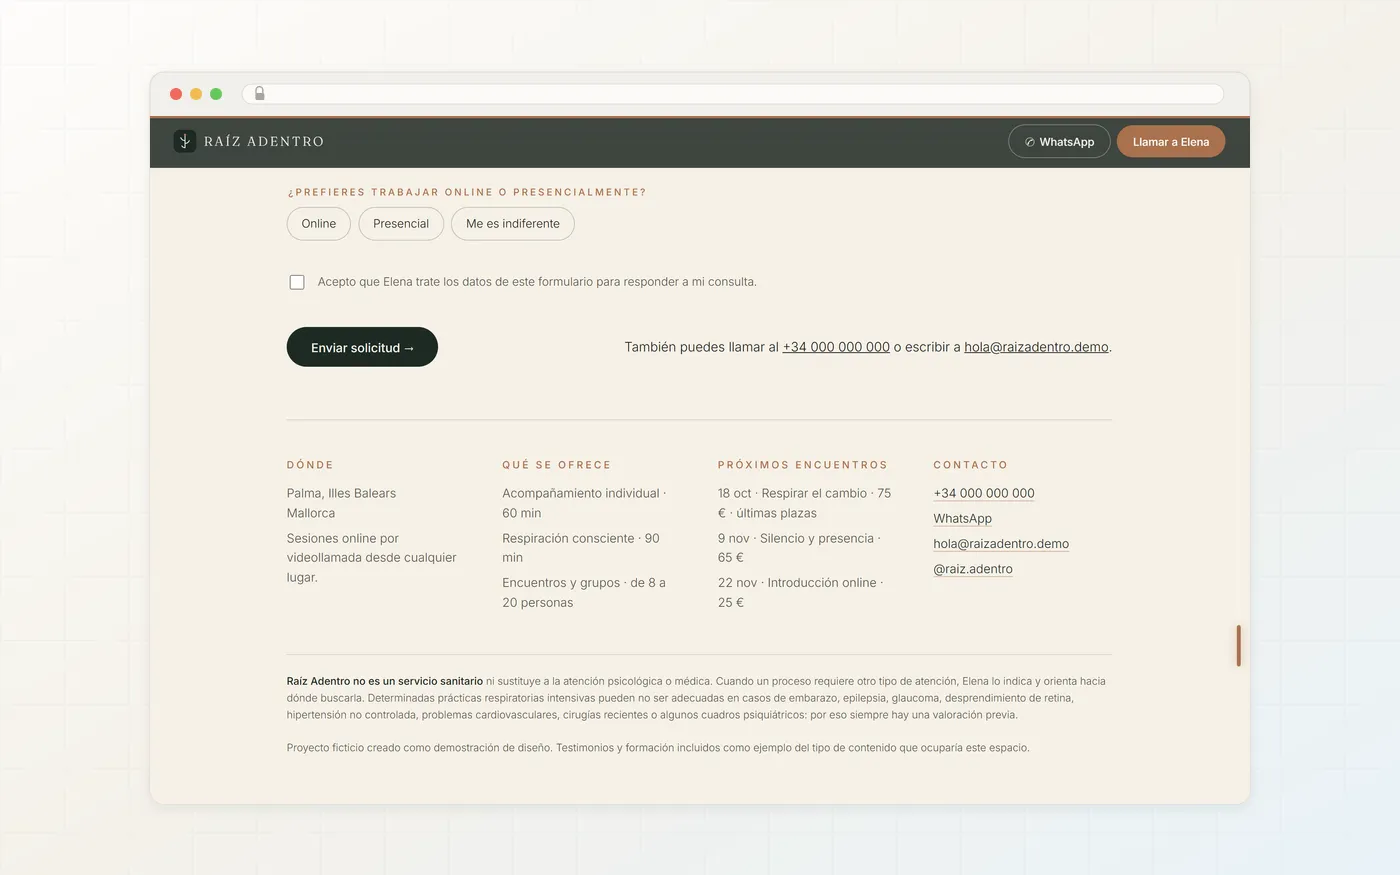Click the RAÍZ ADENTRO brand text

coord(264,142)
